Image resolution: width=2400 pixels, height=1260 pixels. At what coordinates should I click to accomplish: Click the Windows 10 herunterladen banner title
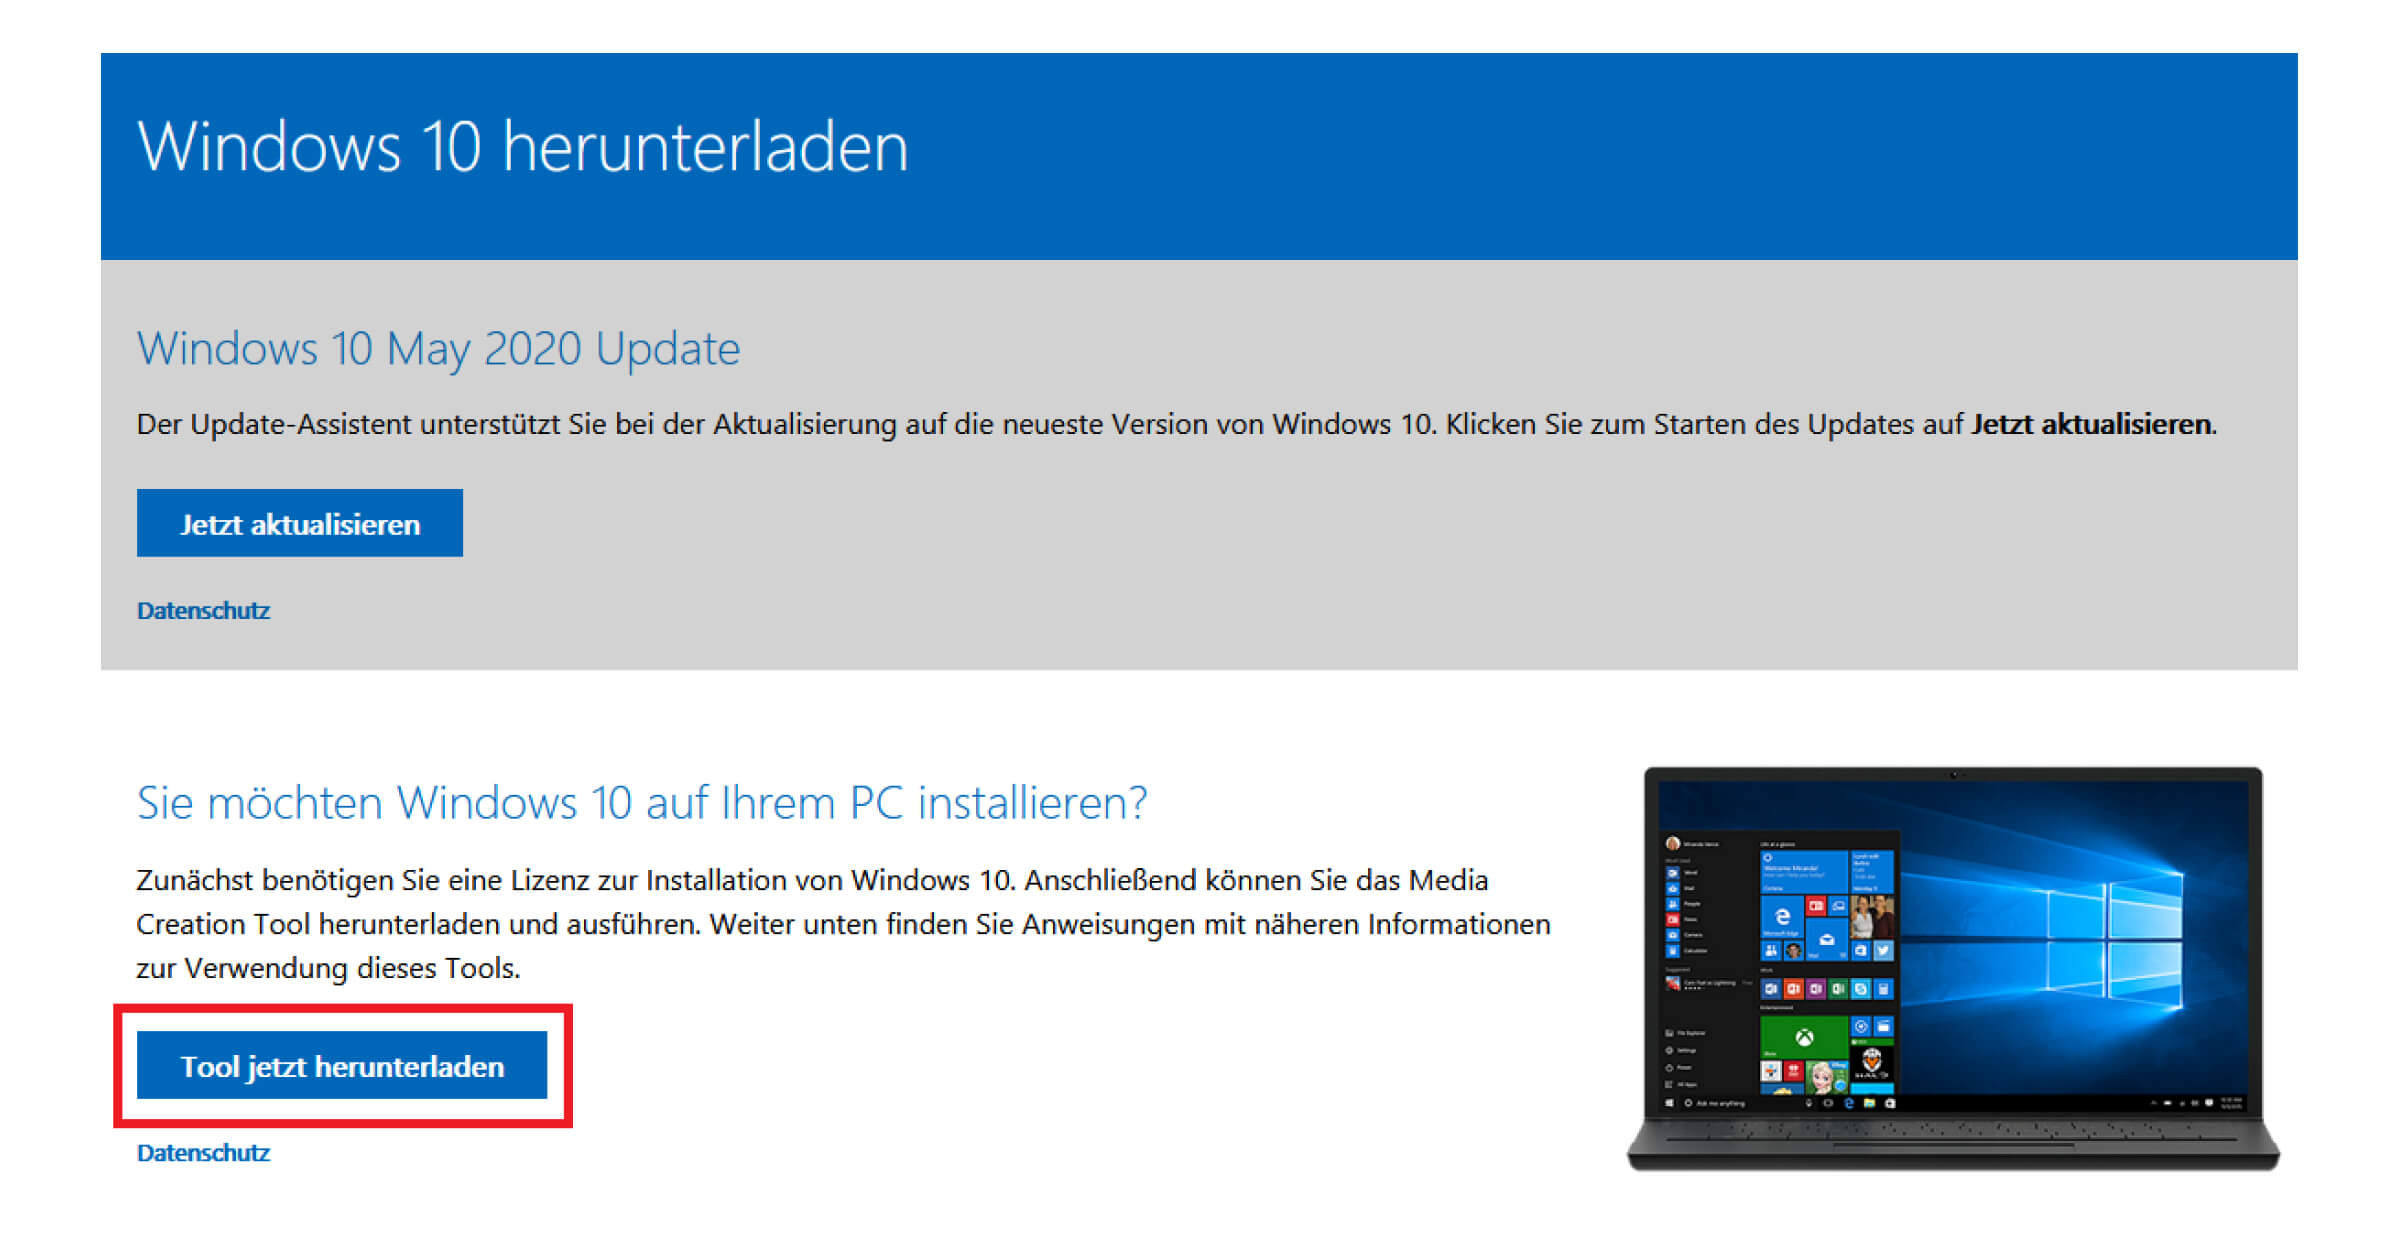pyautogui.click(x=522, y=146)
